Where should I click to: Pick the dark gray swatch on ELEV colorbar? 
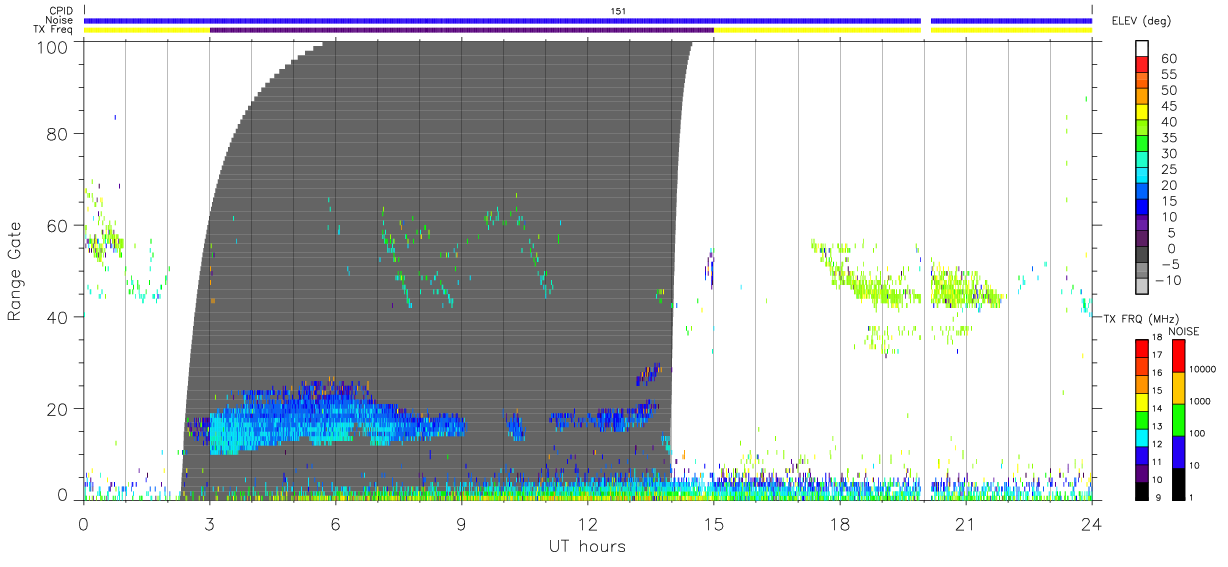point(1143,256)
